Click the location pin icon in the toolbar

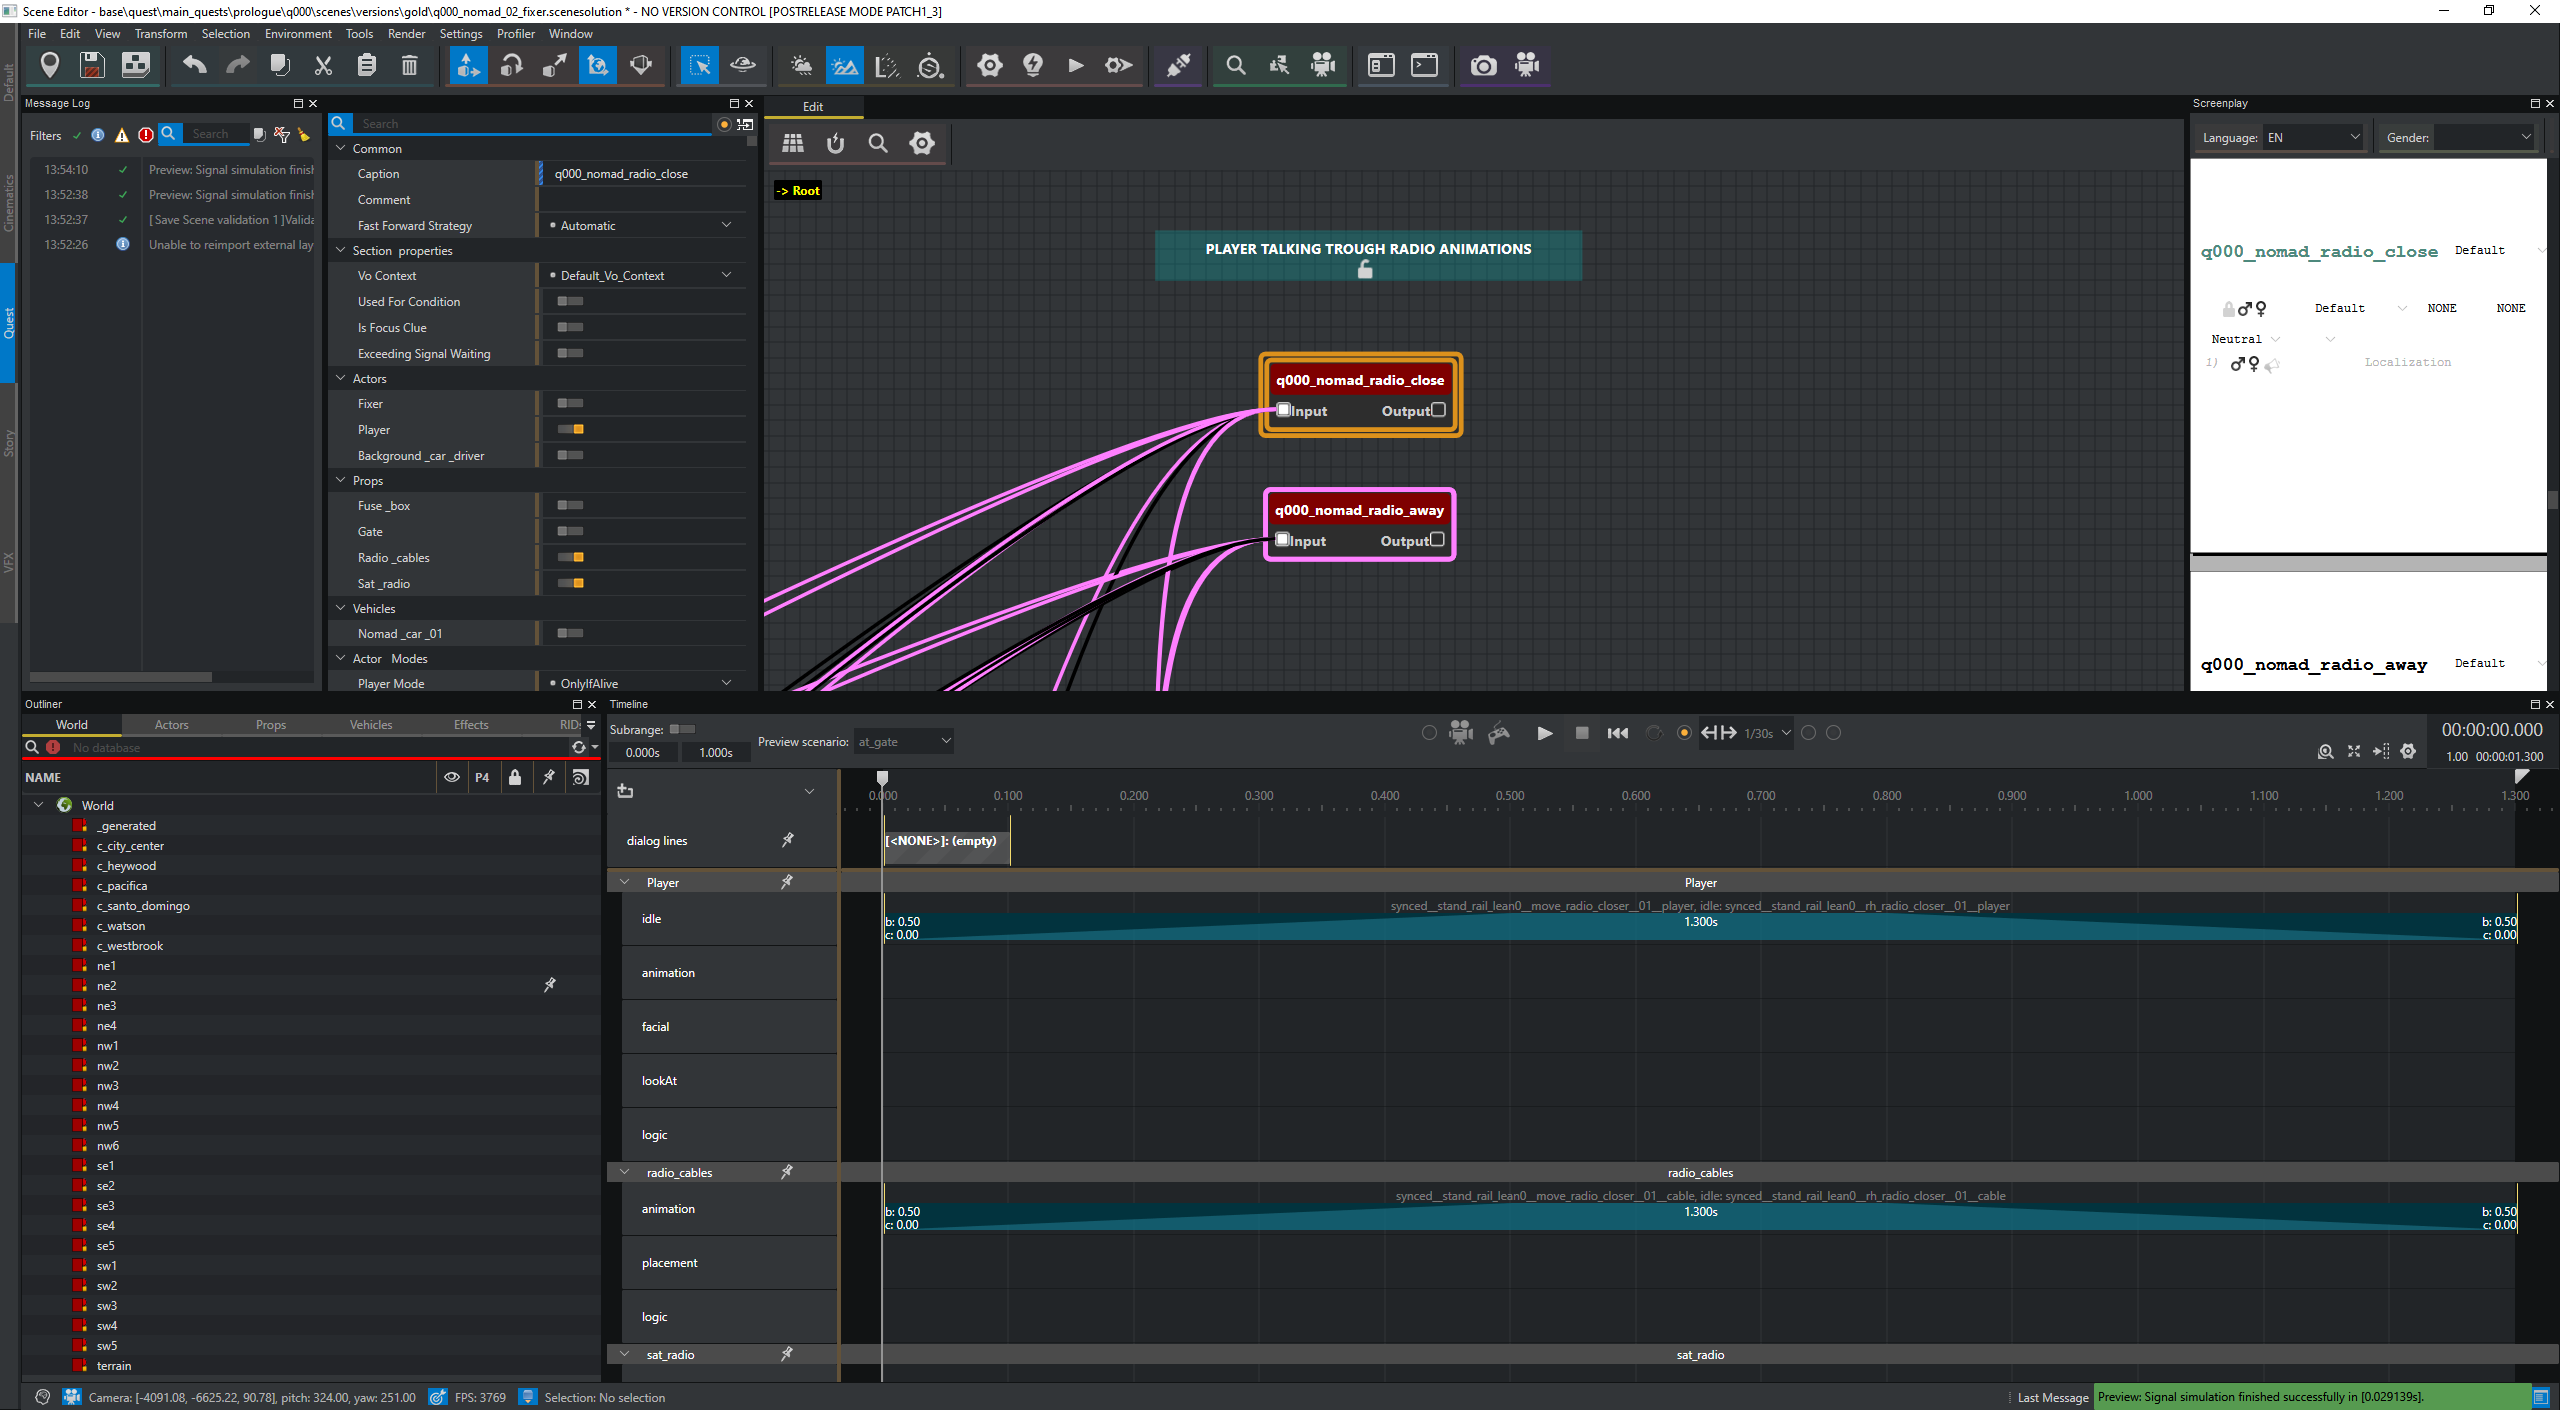point(49,66)
